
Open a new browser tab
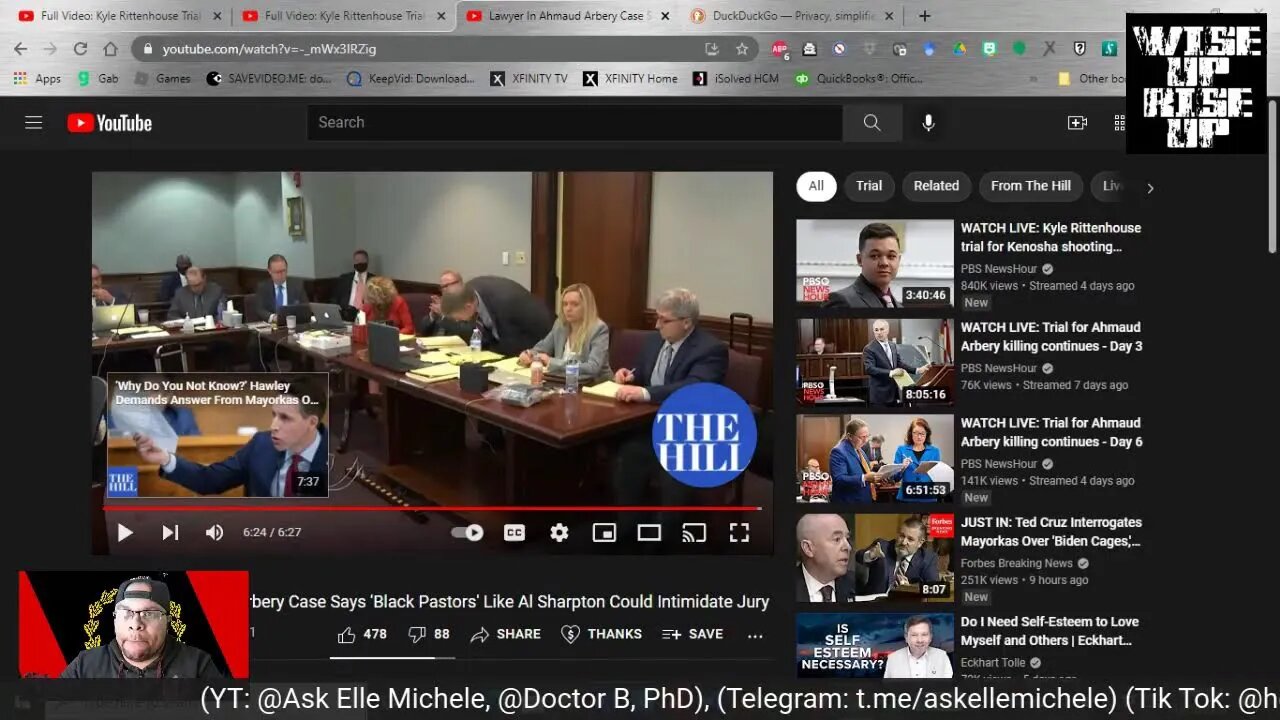click(x=924, y=16)
